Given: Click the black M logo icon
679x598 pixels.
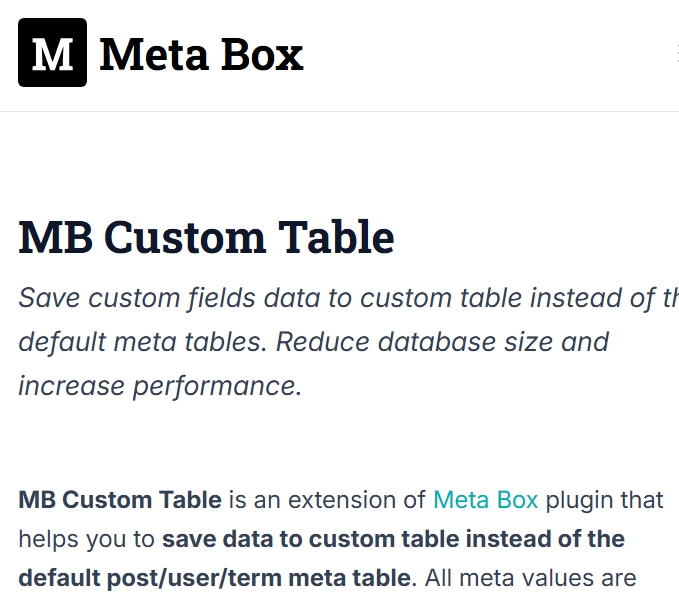Looking at the screenshot, I should tap(52, 52).
